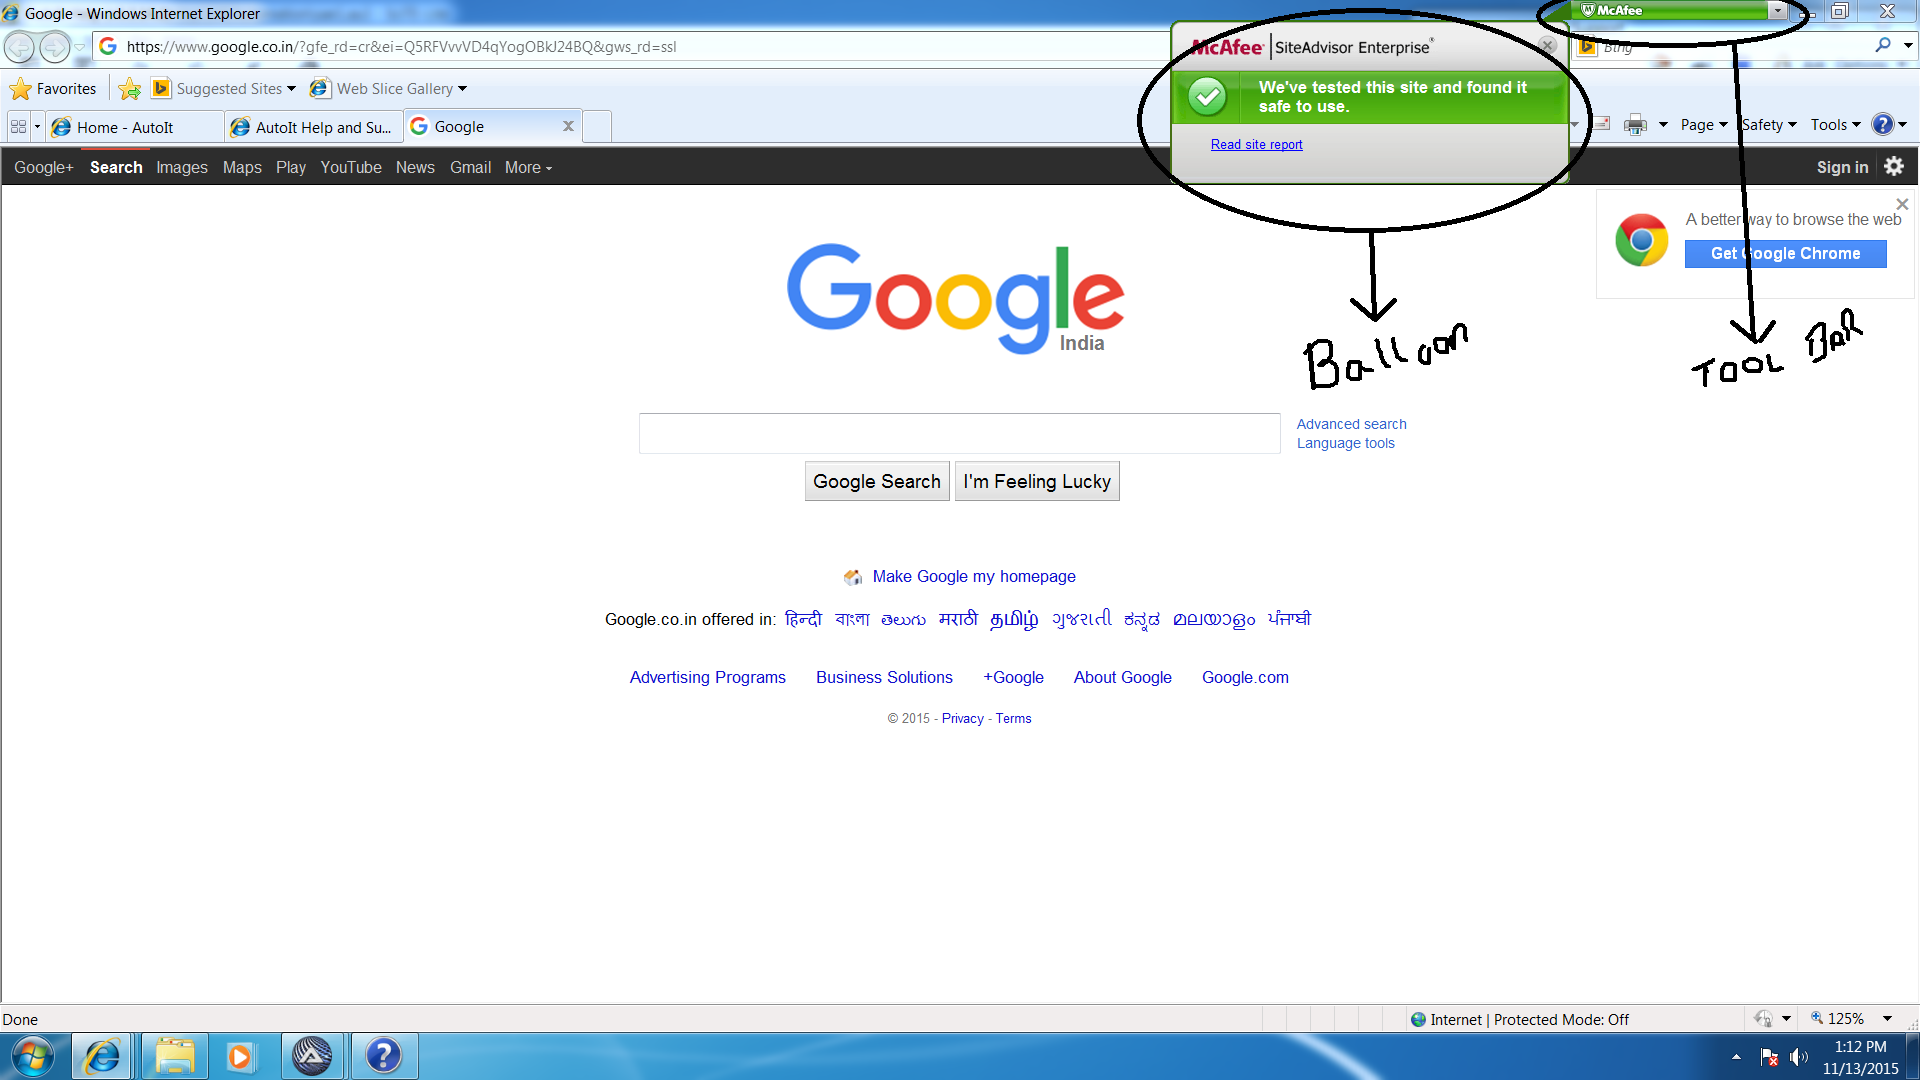Show hidden tray icons arrow
The height and width of the screenshot is (1080, 1920).
click(1736, 1057)
